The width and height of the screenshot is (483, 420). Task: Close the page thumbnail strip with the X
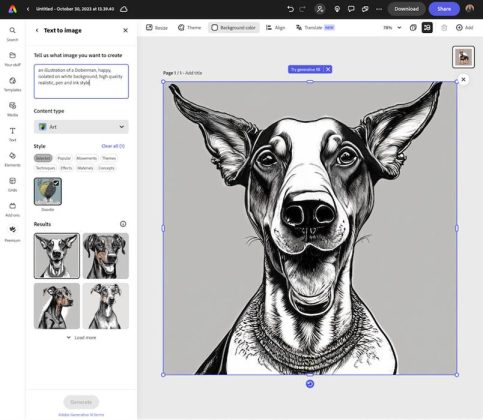pos(463,79)
